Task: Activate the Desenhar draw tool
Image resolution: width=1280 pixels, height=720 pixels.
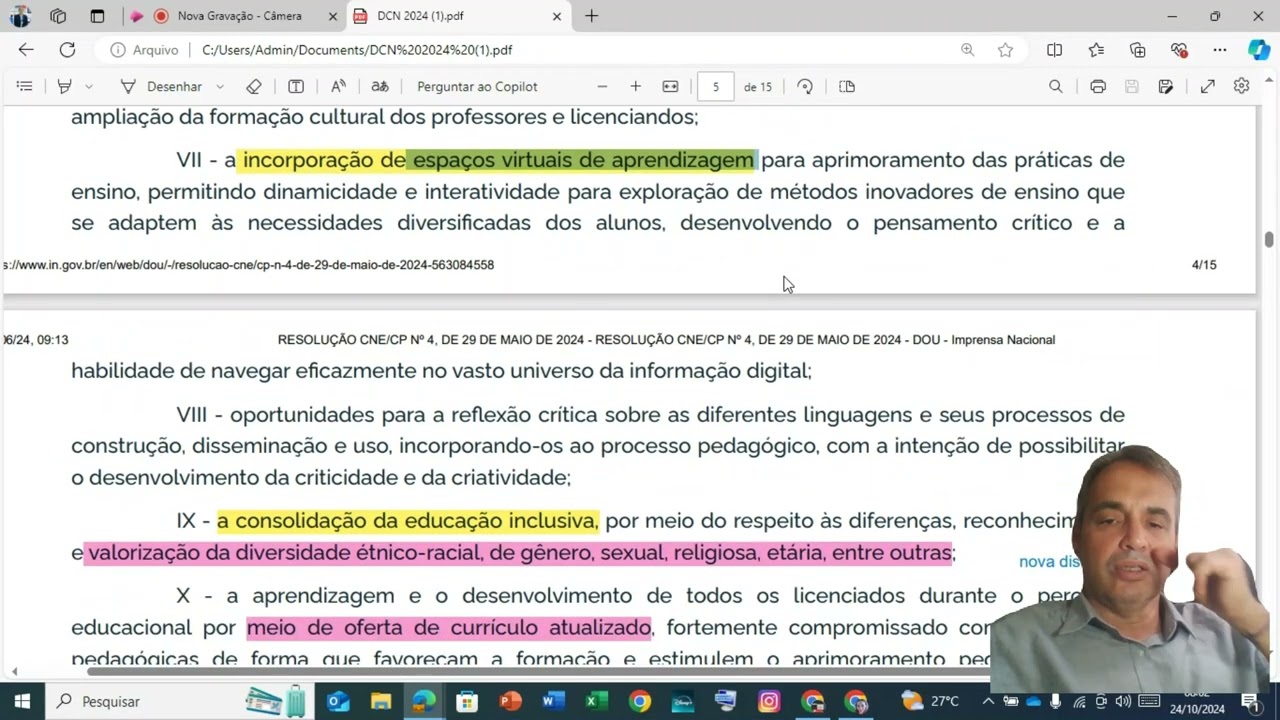Action: pyautogui.click(x=161, y=87)
